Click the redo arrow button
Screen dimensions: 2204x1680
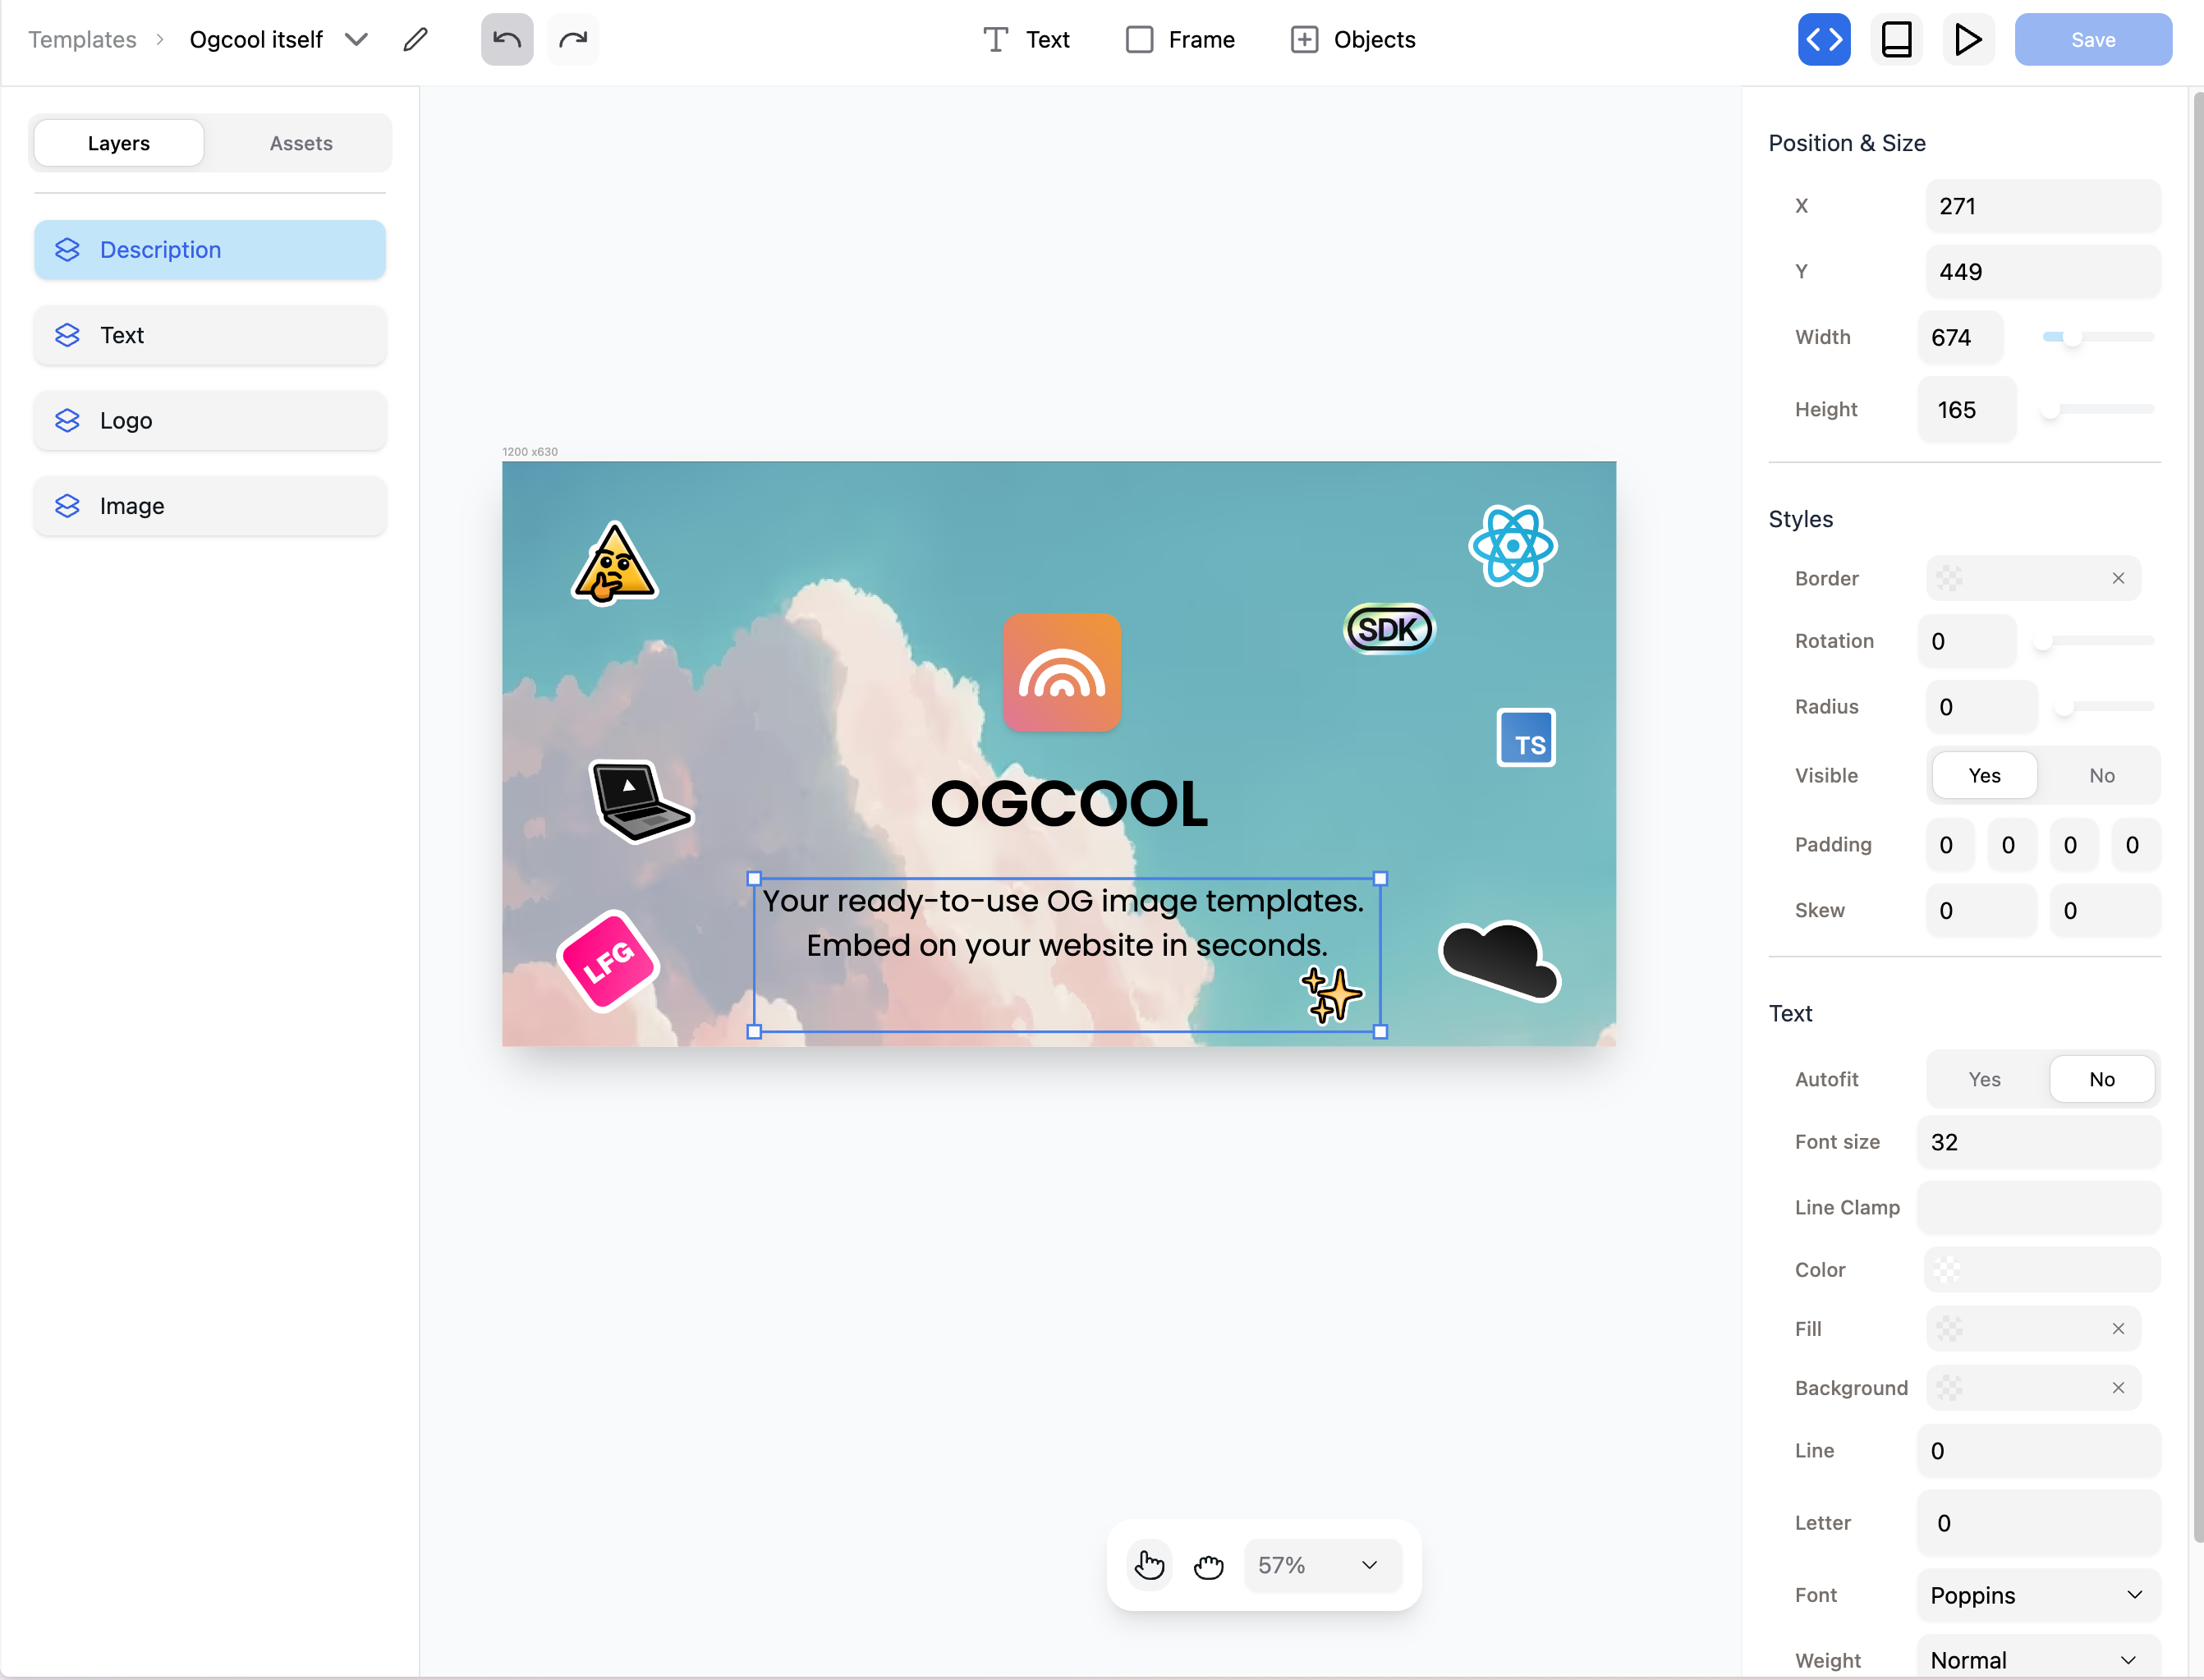pos(573,40)
